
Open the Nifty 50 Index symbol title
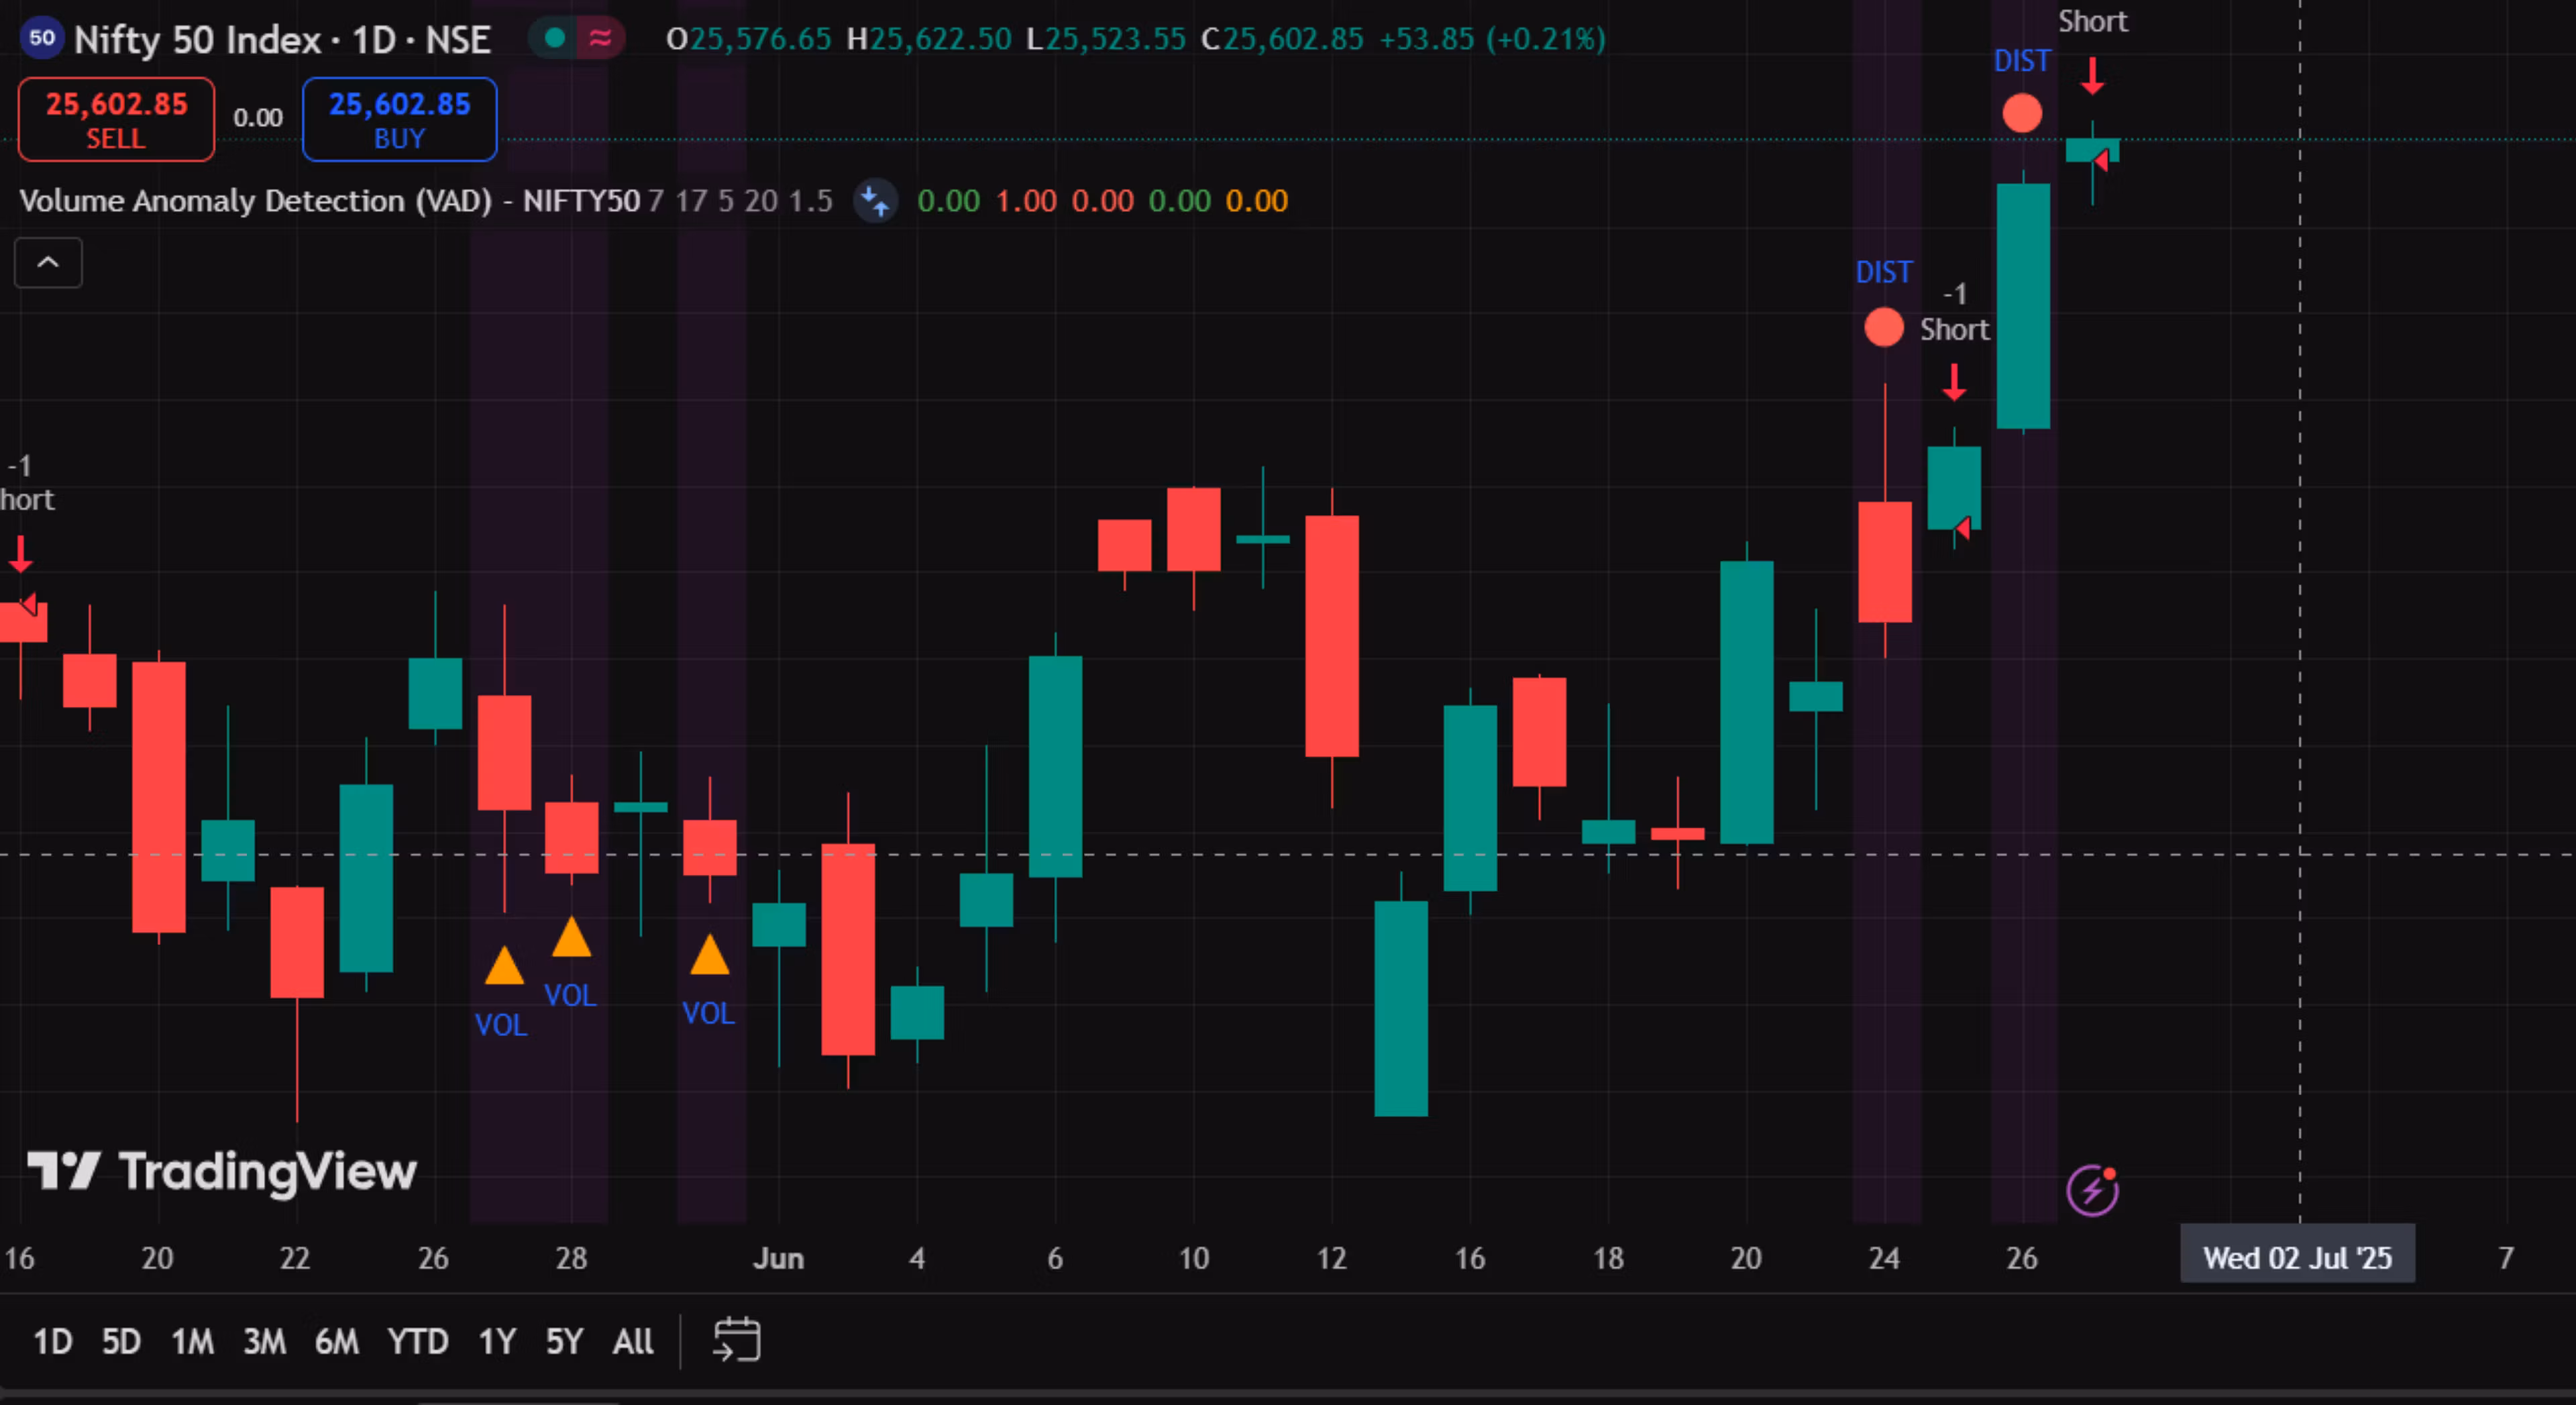(x=282, y=40)
